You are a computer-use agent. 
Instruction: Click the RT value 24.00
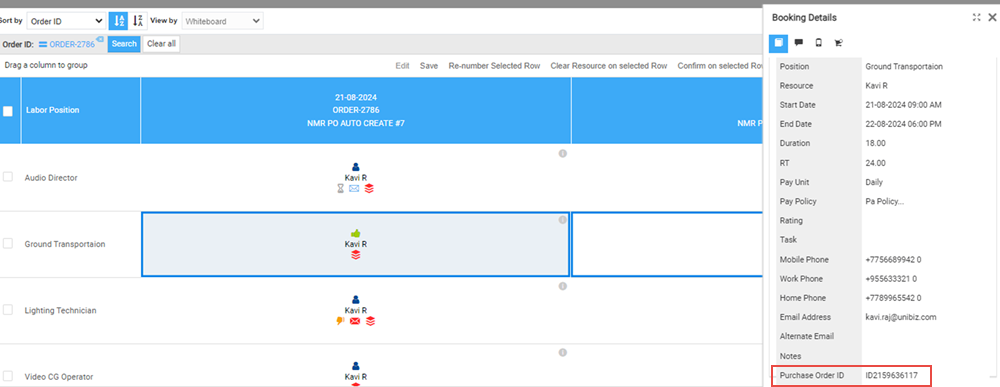(x=875, y=163)
